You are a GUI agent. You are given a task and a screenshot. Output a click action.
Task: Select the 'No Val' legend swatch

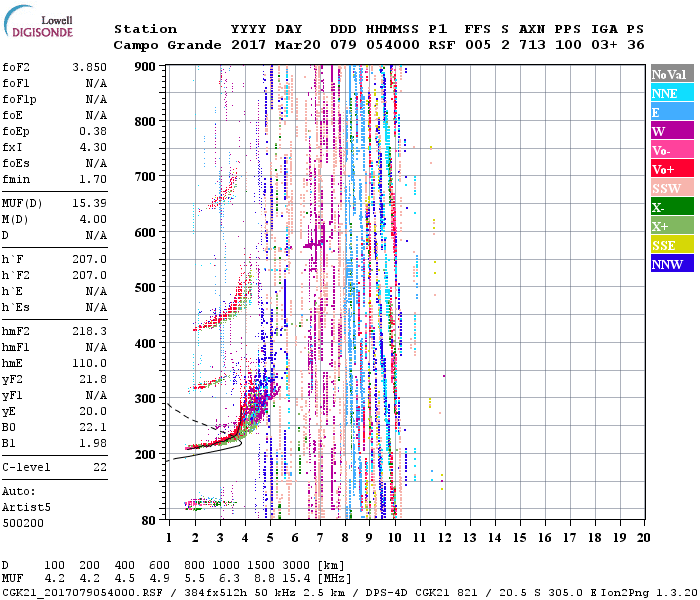(672, 74)
